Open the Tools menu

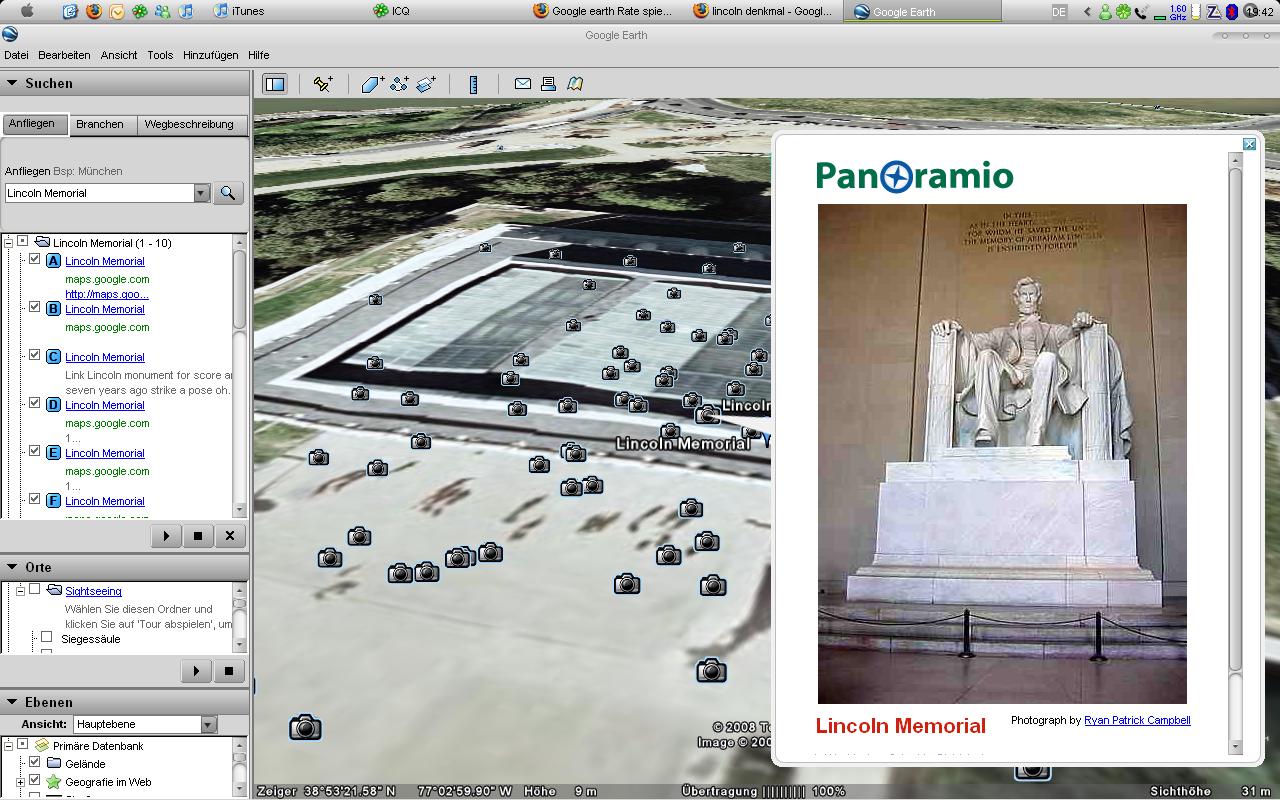pyautogui.click(x=160, y=55)
